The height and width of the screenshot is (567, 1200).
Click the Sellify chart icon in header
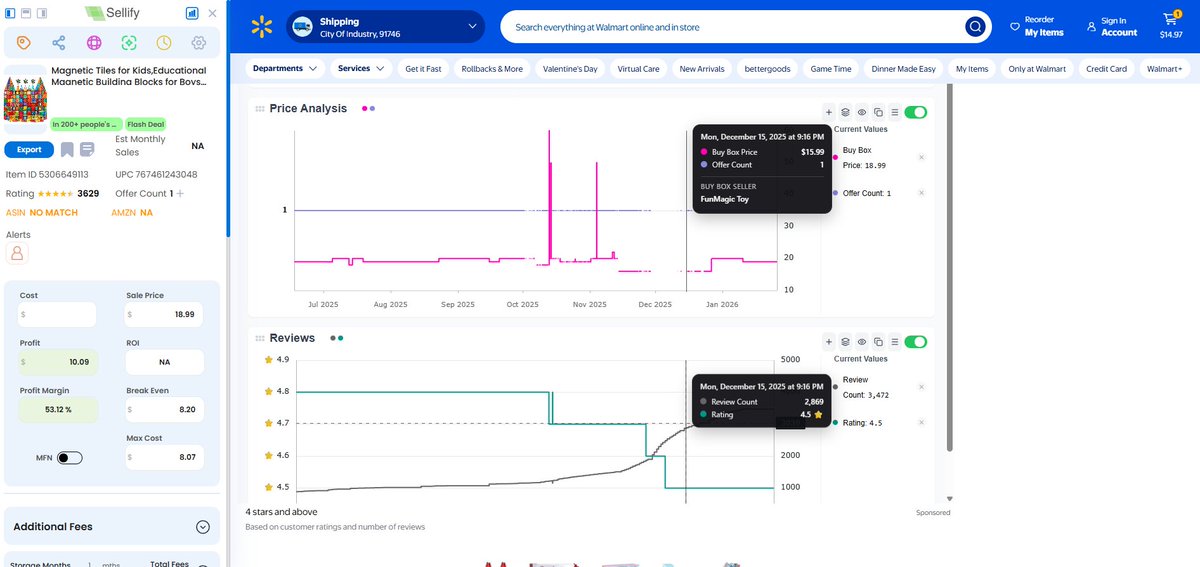tap(191, 14)
